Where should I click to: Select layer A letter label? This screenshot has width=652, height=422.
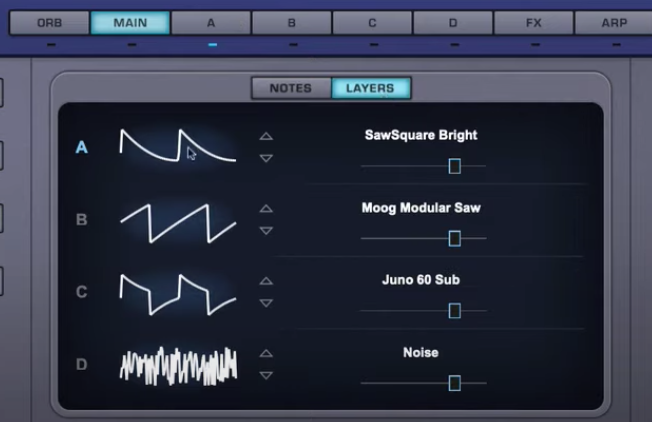pyautogui.click(x=82, y=147)
